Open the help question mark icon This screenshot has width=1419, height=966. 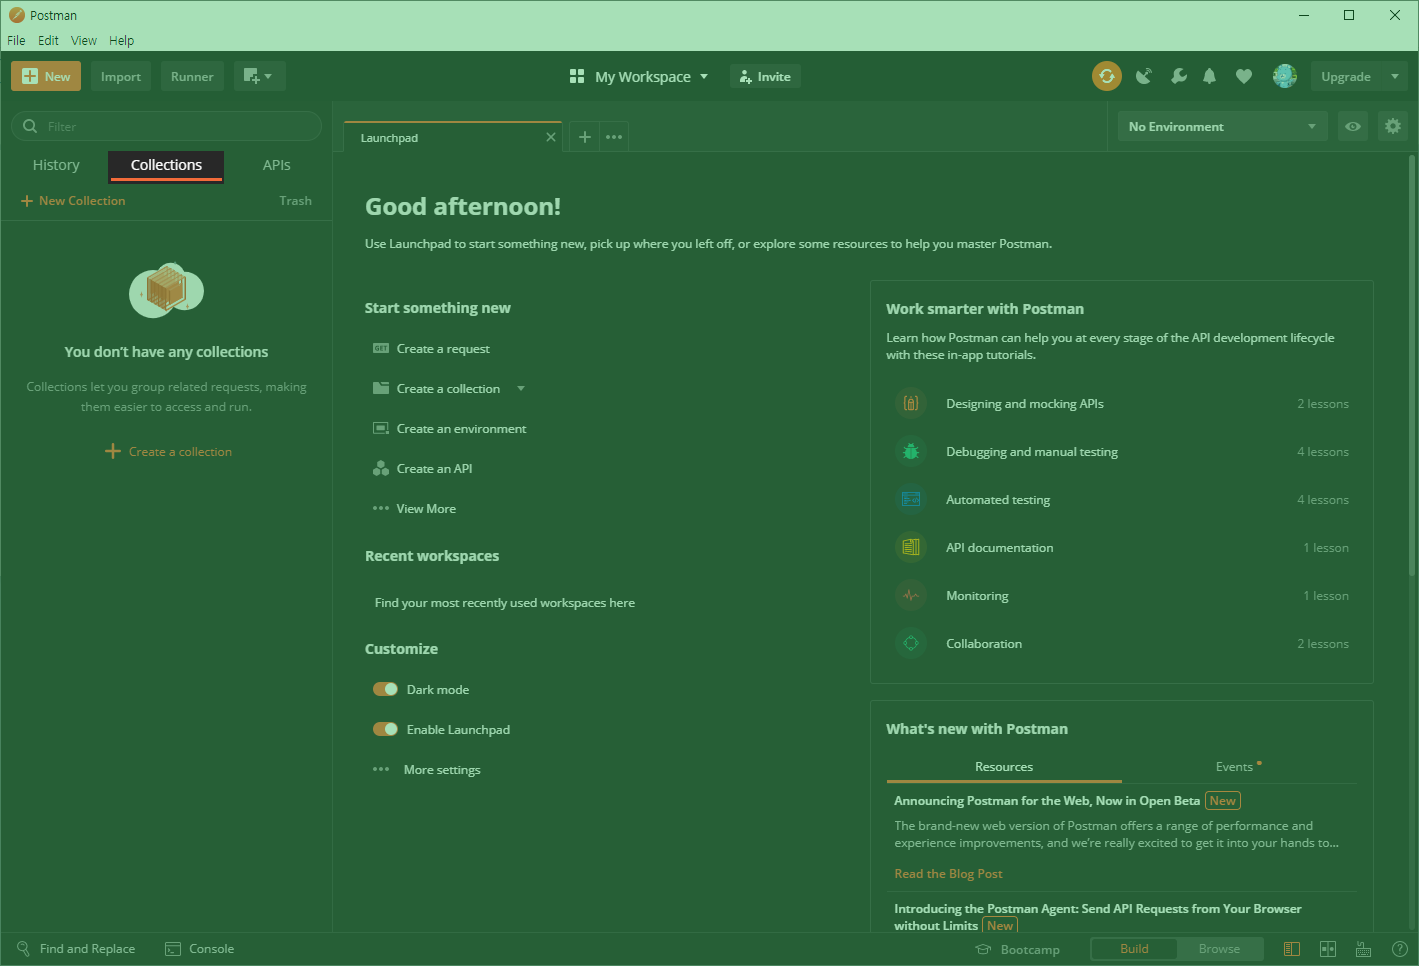[x=1400, y=949]
